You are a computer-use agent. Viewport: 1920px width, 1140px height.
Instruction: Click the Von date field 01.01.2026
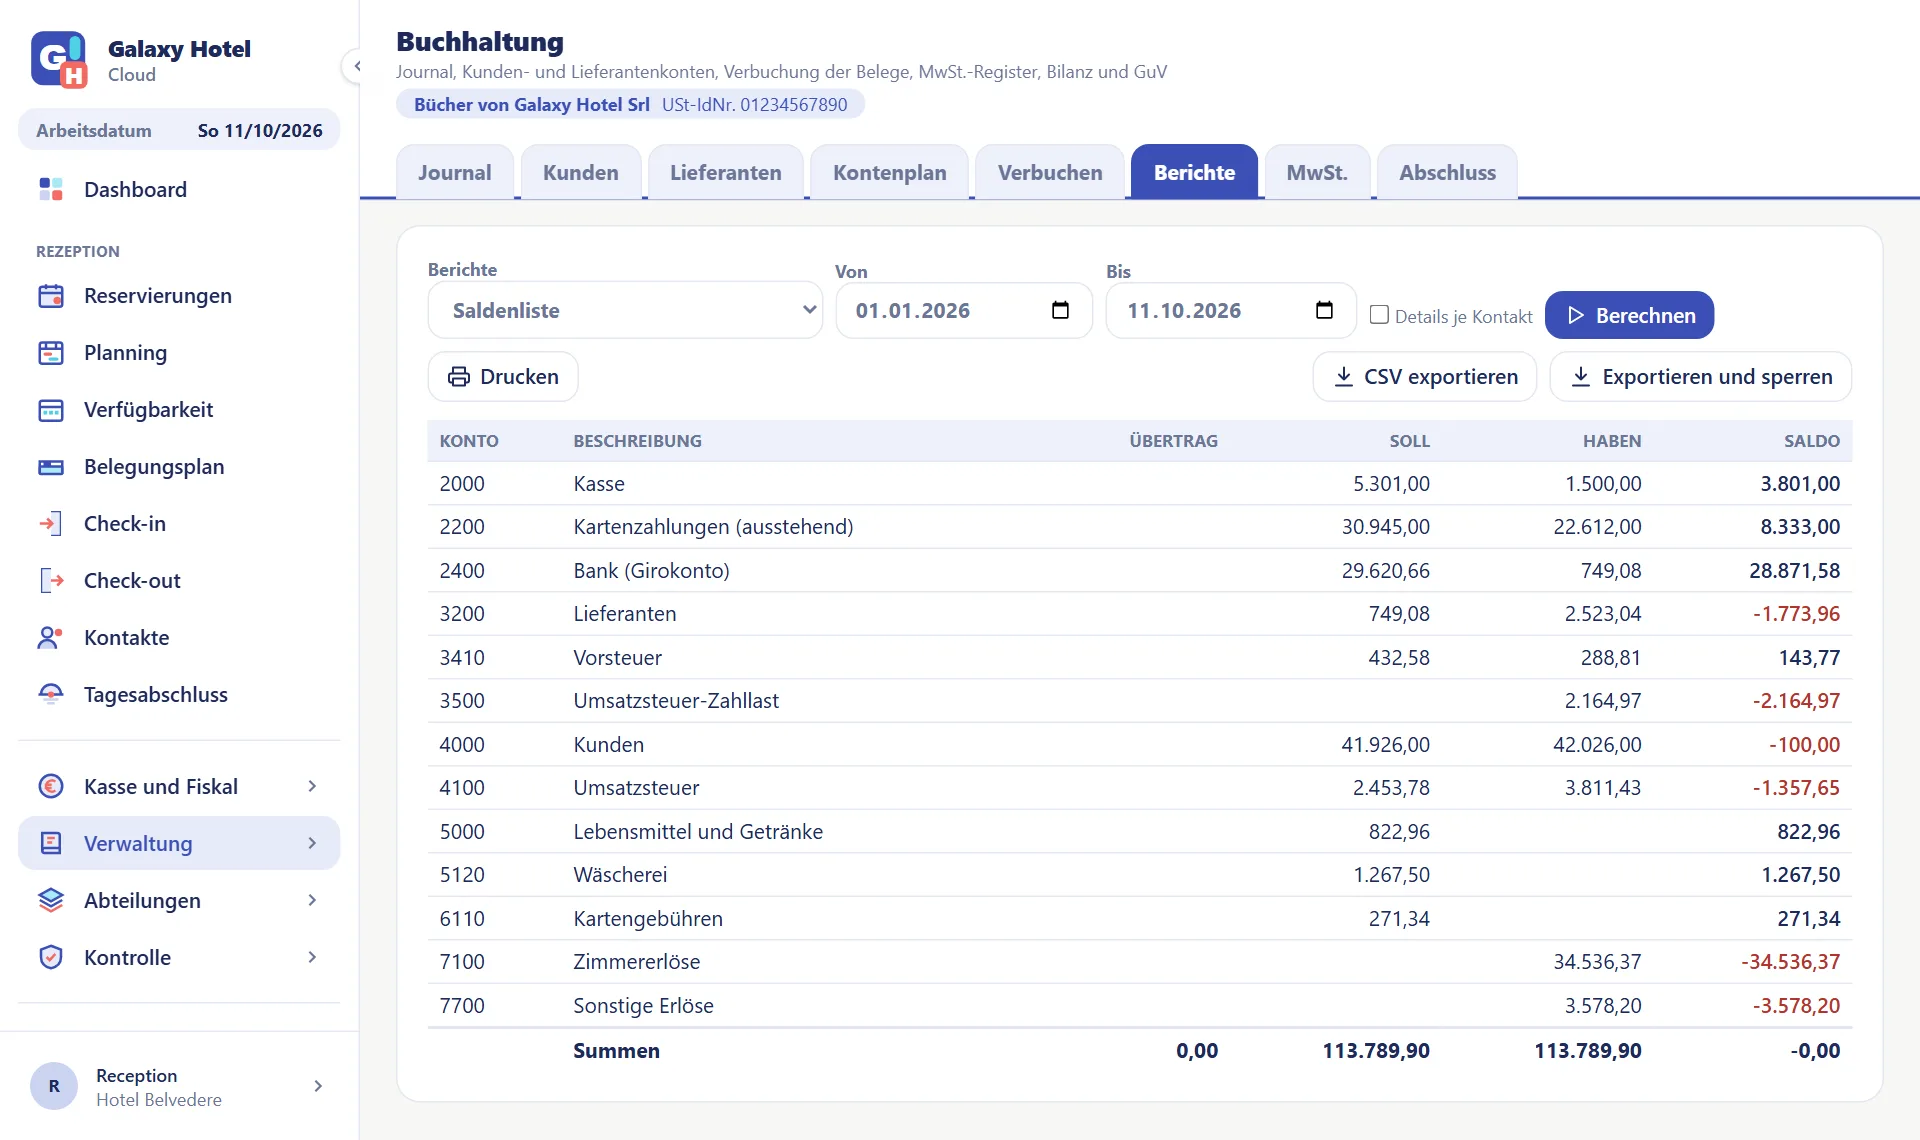pyautogui.click(x=964, y=310)
